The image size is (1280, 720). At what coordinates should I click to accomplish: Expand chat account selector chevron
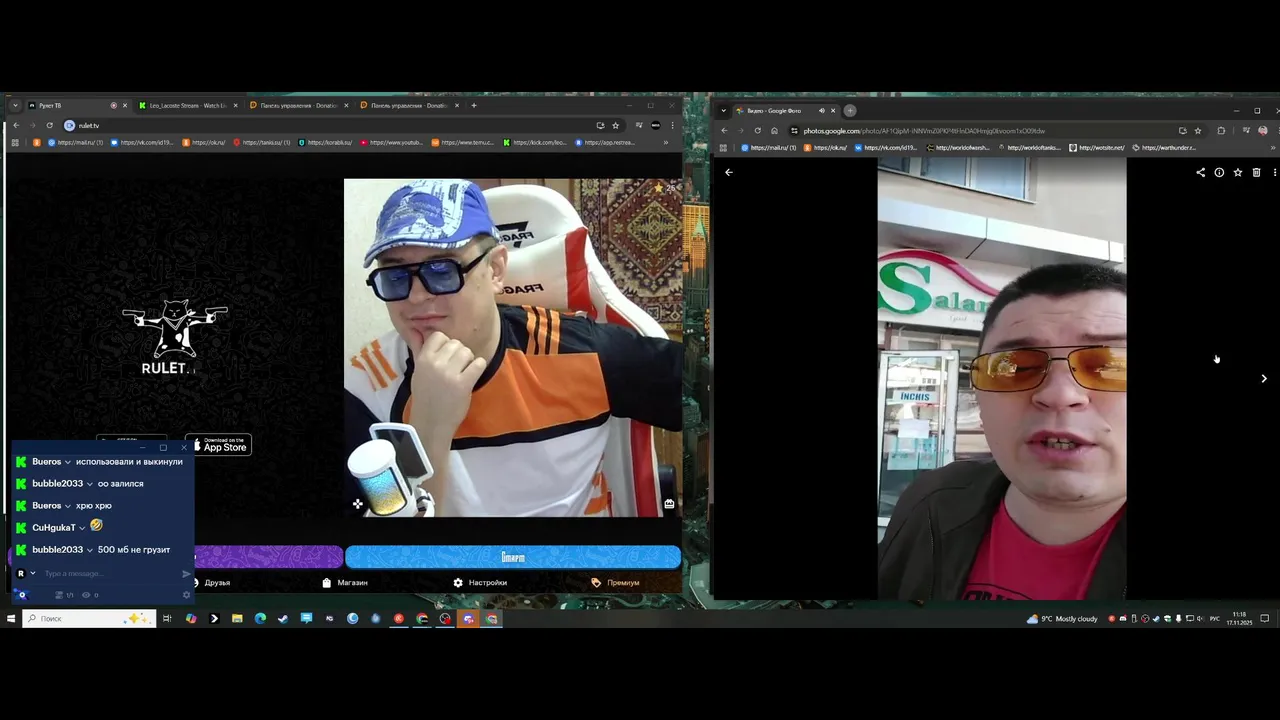click(x=33, y=573)
